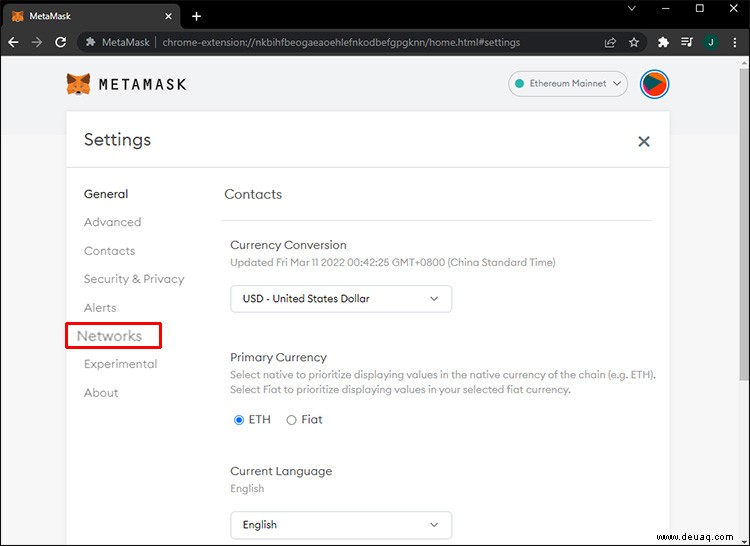Open the Alerts settings section

tap(100, 308)
